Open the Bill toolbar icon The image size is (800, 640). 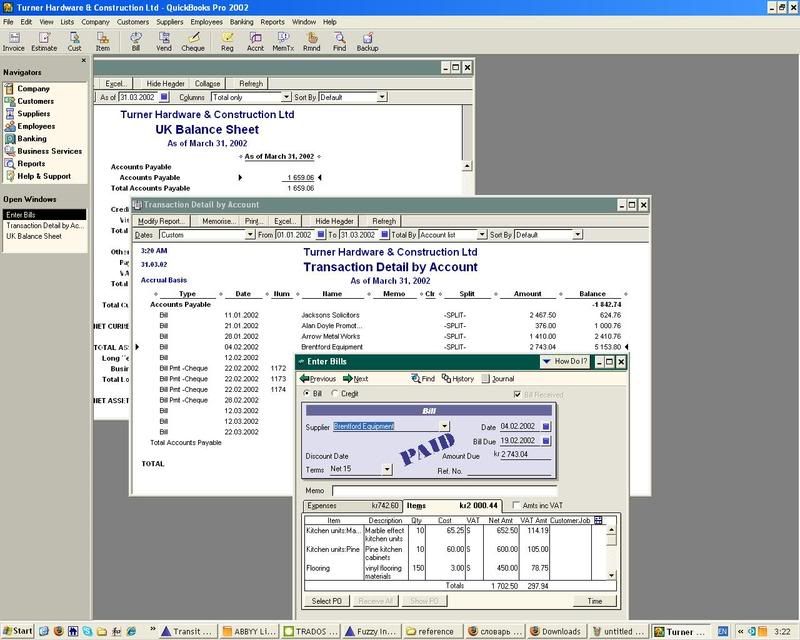[136, 42]
